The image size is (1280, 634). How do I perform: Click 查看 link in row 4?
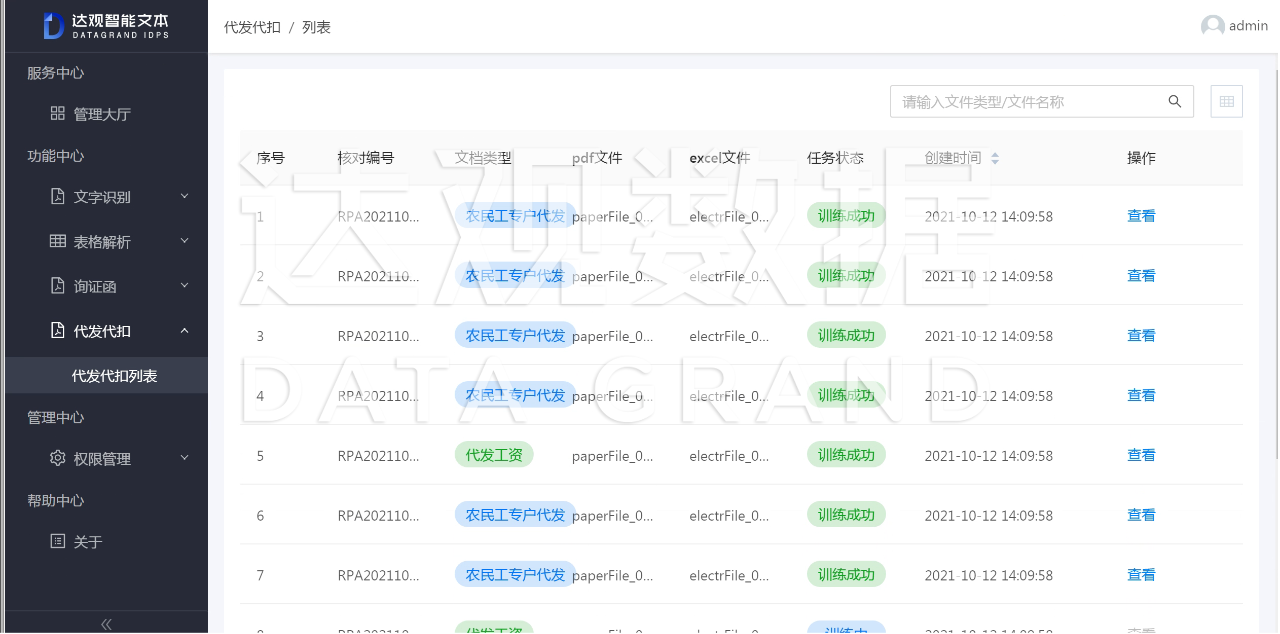pyautogui.click(x=1141, y=395)
